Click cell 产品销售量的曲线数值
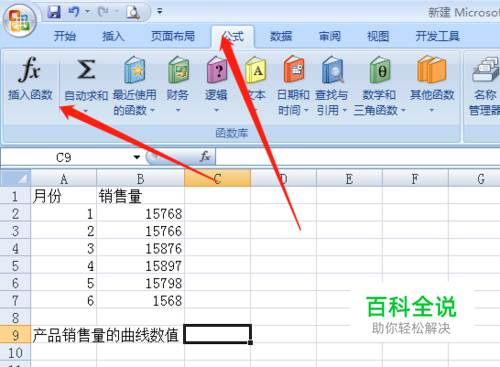500x367 pixels. (x=106, y=335)
